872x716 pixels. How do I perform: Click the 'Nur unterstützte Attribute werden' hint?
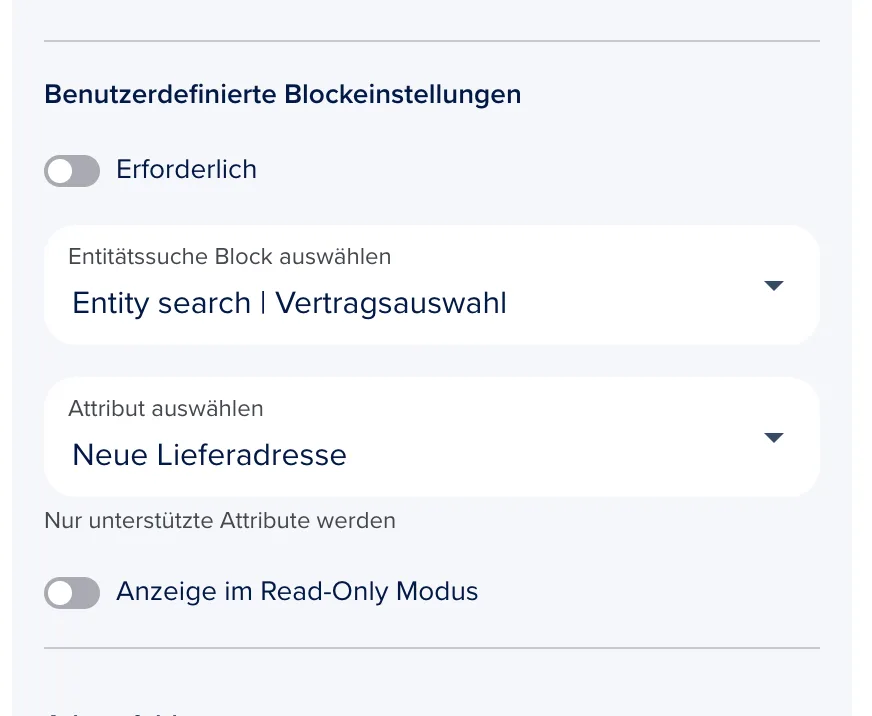[220, 521]
